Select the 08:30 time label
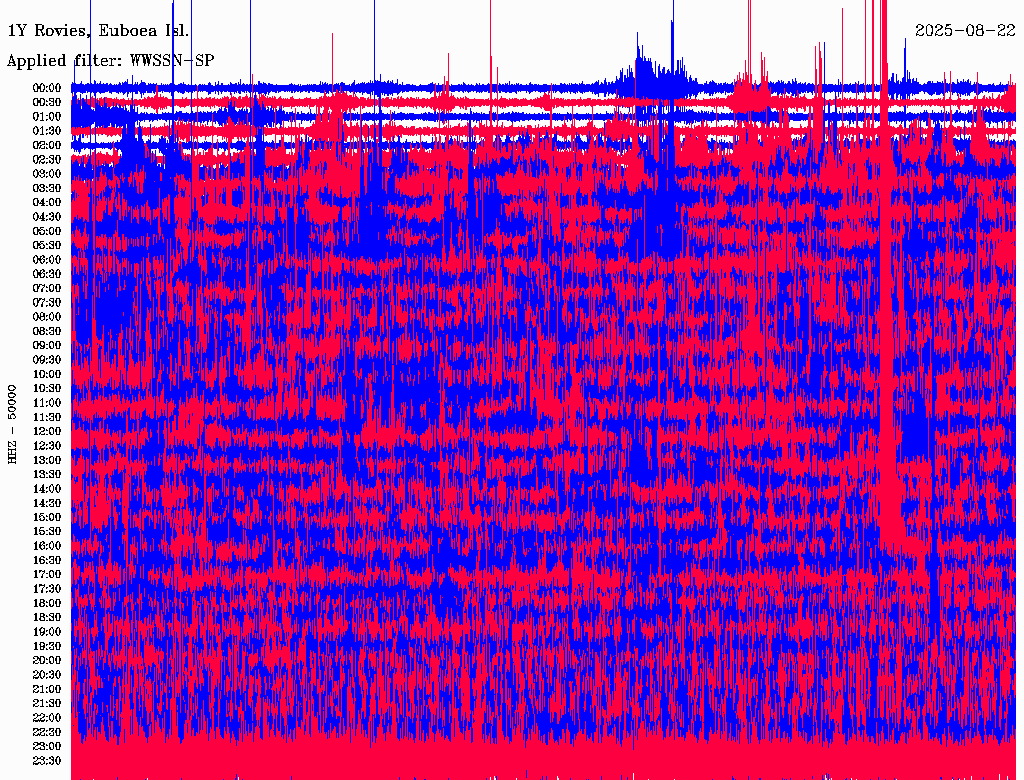The height and width of the screenshot is (780, 1024). pyautogui.click(x=47, y=331)
